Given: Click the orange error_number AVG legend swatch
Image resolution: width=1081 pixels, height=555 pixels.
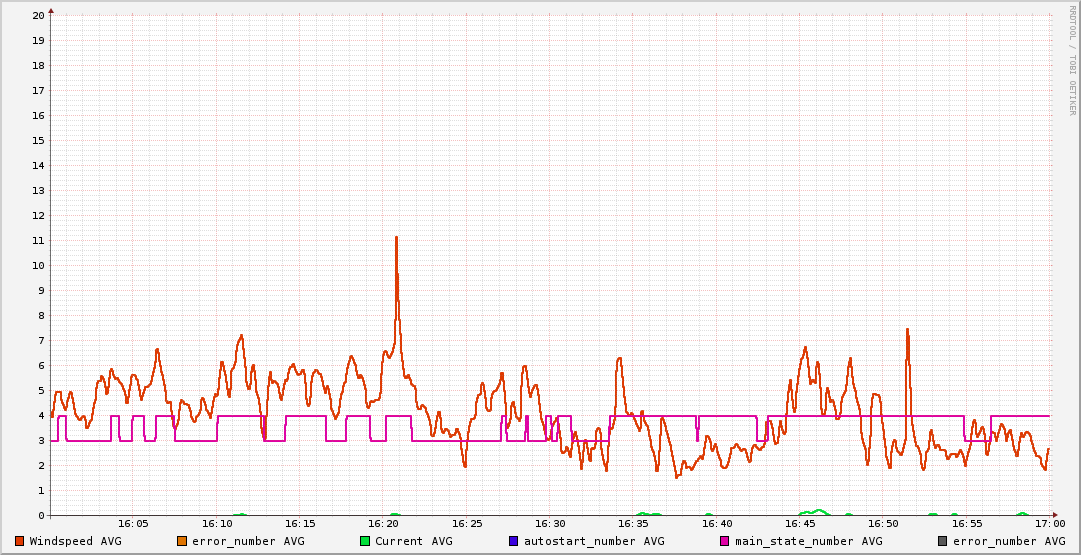Looking at the screenshot, I should click(182, 541).
